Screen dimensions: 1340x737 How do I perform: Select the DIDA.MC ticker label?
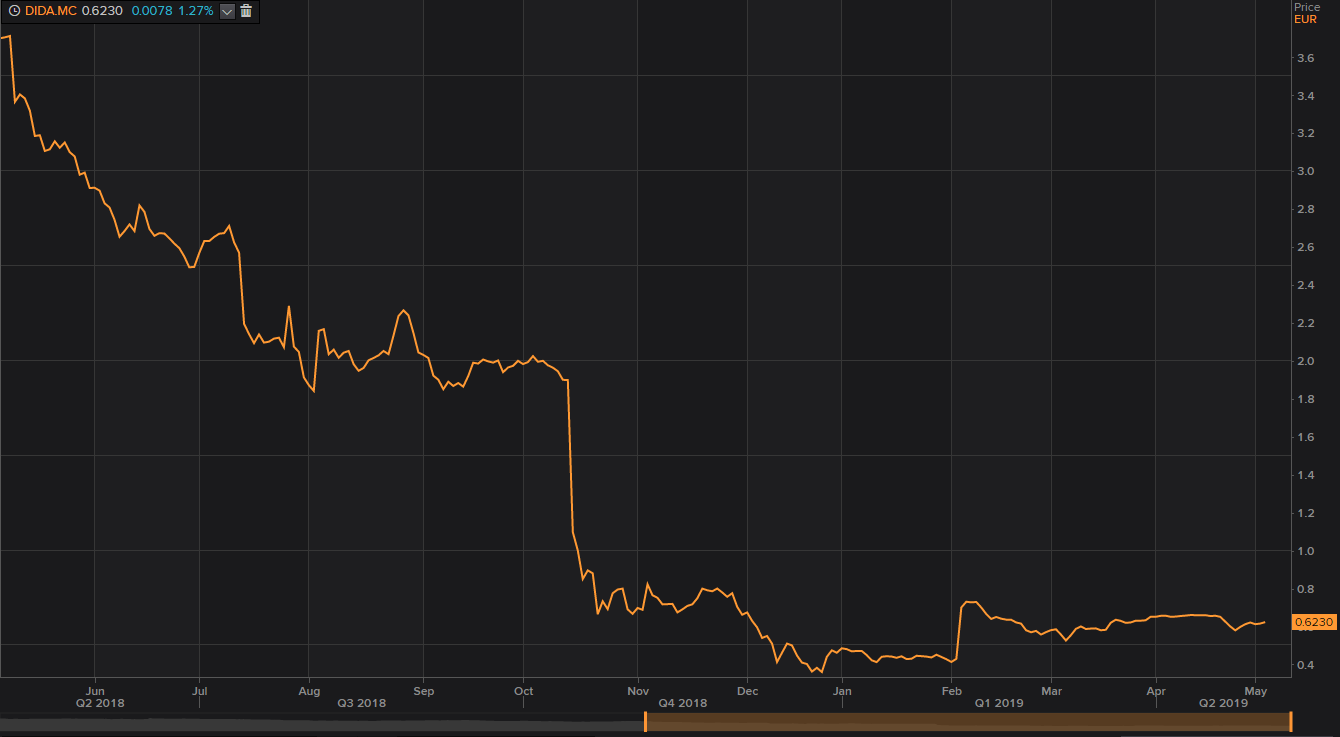(51, 11)
